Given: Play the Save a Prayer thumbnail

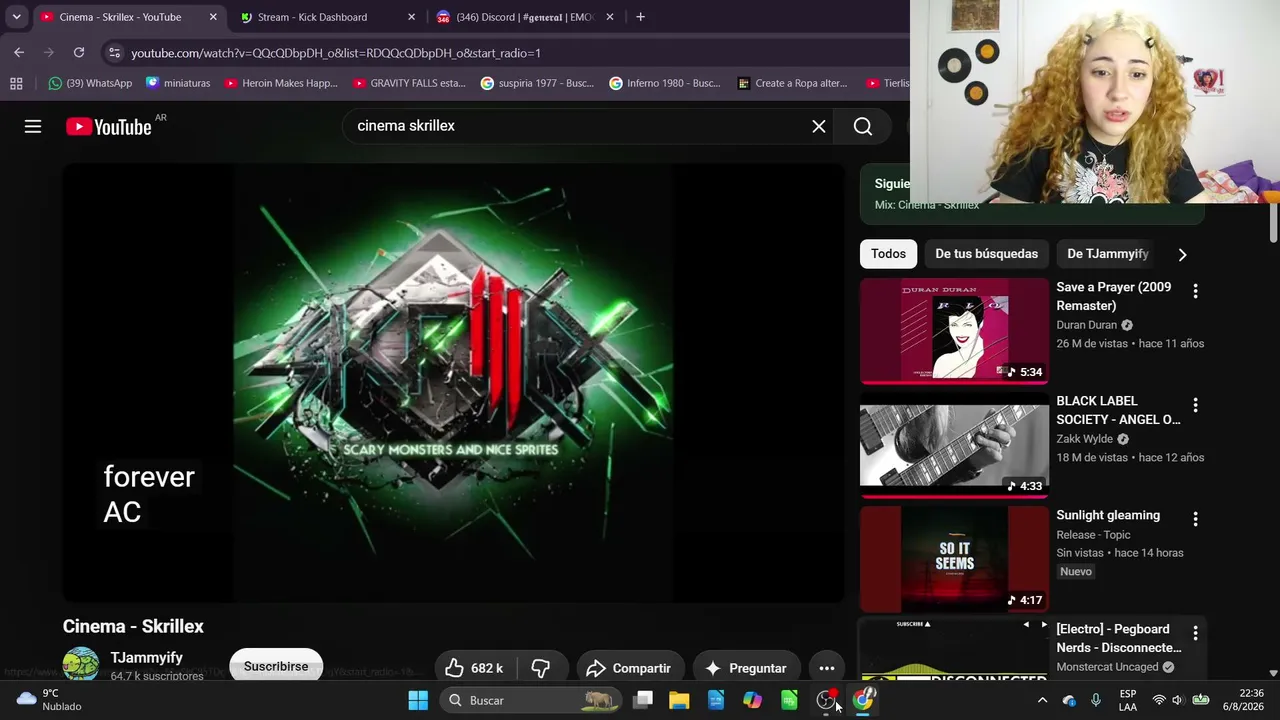Looking at the screenshot, I should pyautogui.click(x=954, y=331).
